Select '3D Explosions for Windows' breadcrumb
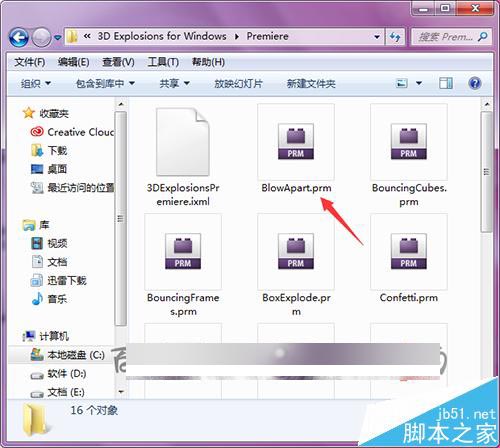The width and height of the screenshot is (500, 448). pyautogui.click(x=162, y=36)
